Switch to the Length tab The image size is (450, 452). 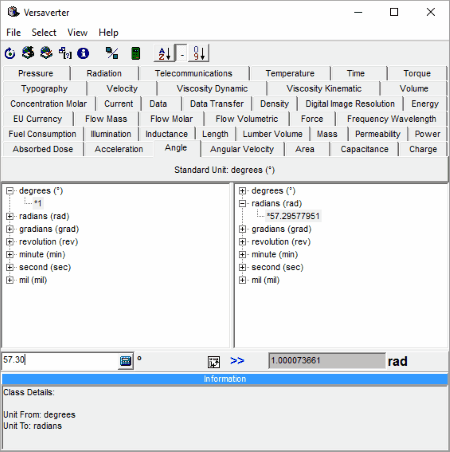215,134
